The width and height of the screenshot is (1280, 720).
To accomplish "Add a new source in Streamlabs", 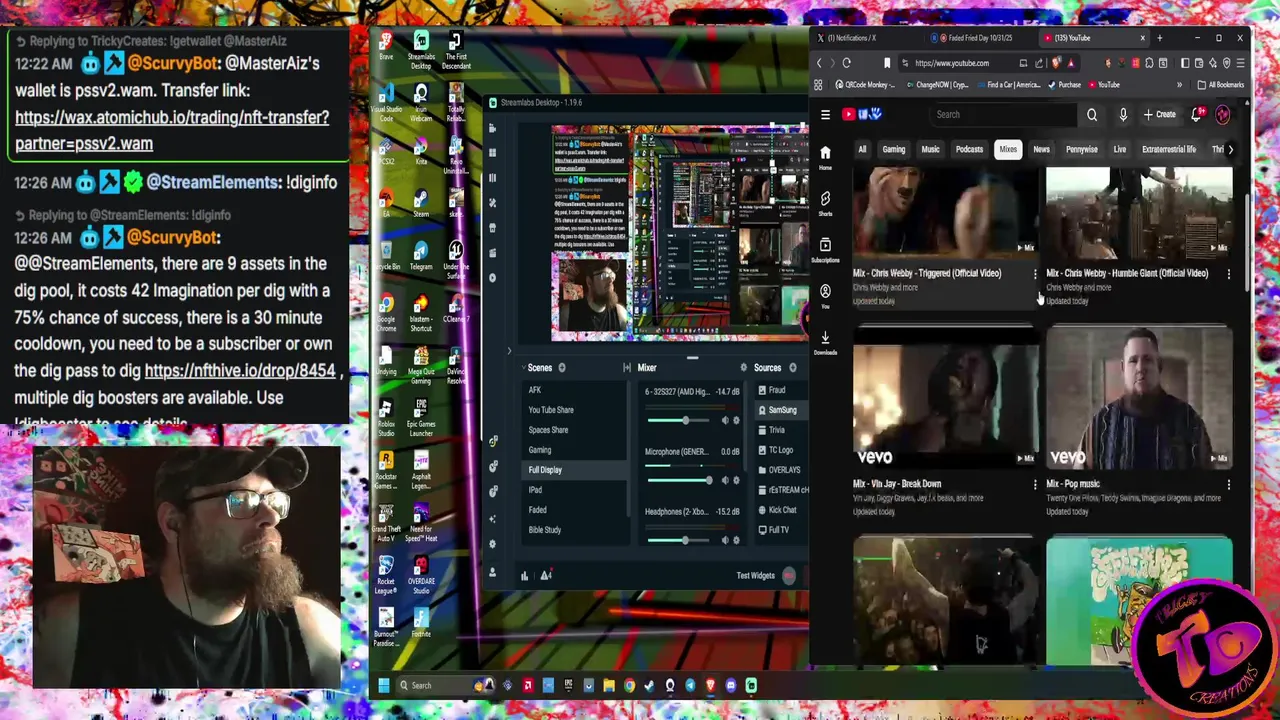I will coord(793,368).
